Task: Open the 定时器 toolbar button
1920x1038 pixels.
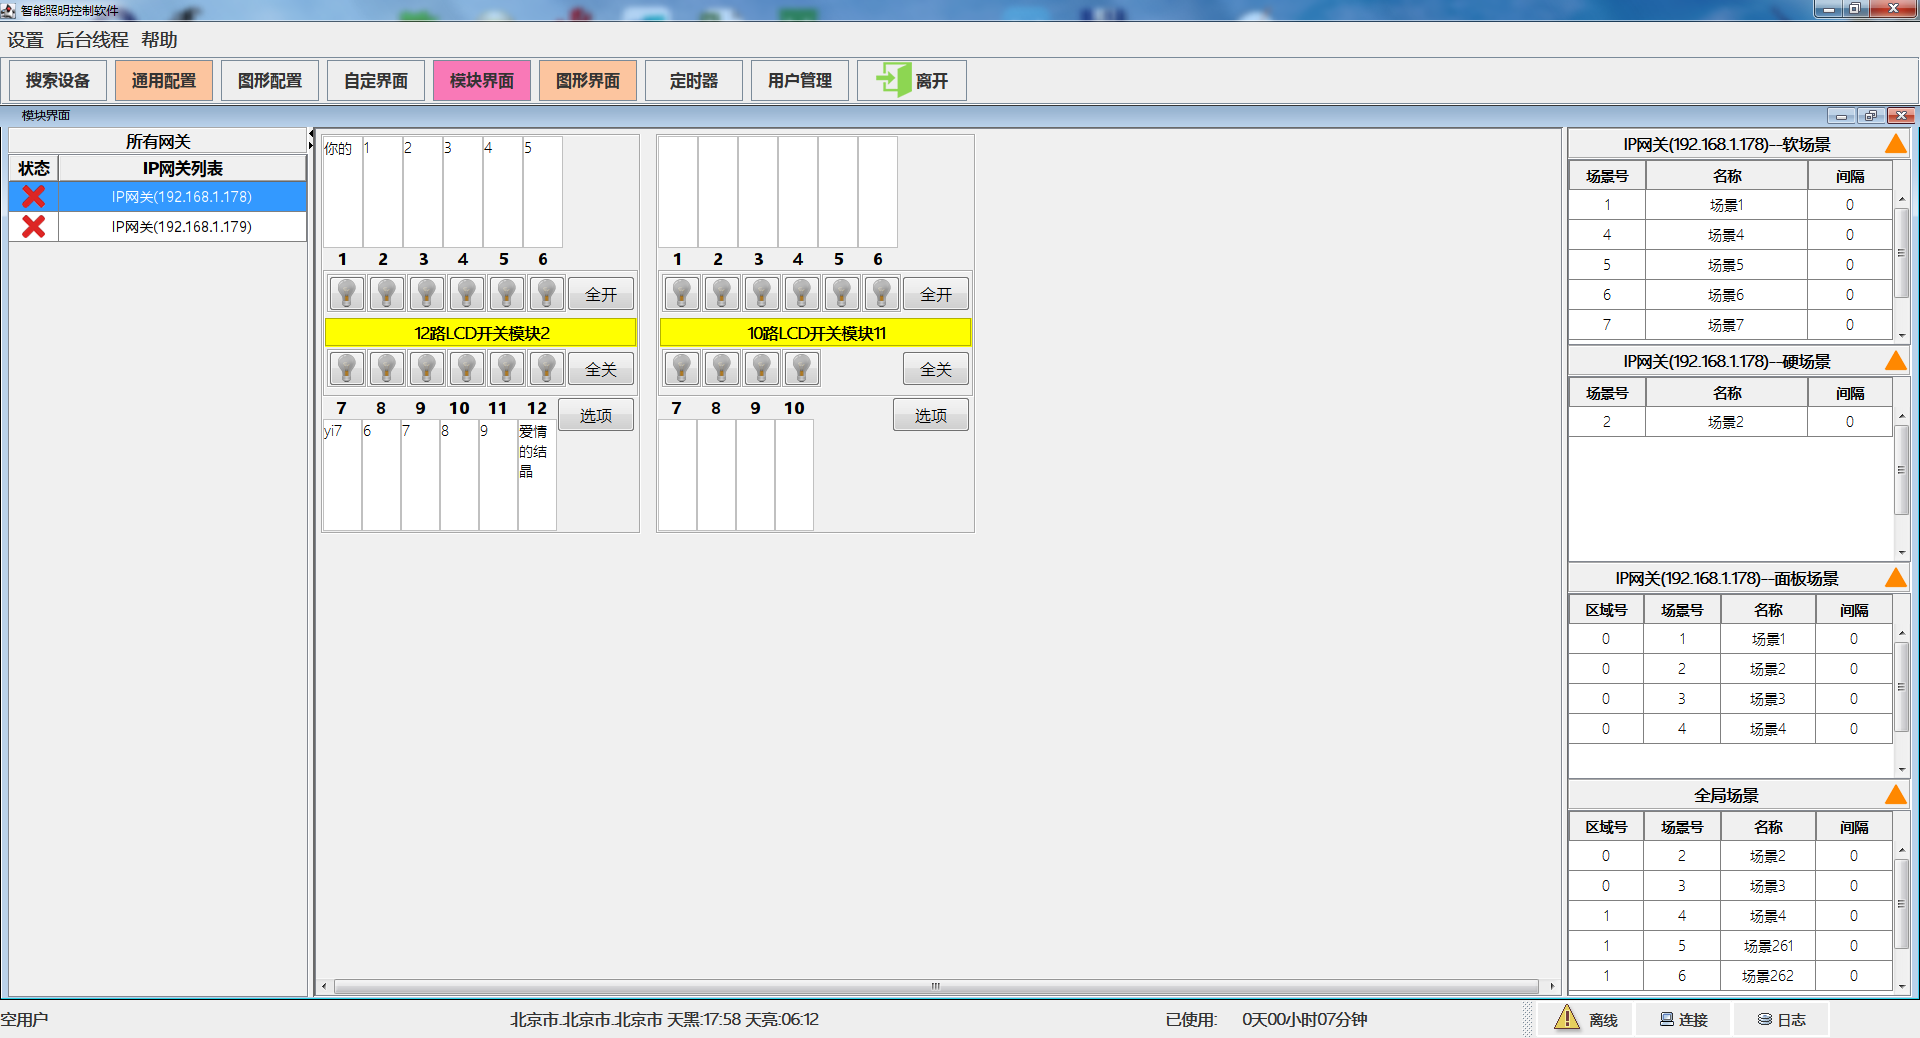Action: [x=694, y=81]
